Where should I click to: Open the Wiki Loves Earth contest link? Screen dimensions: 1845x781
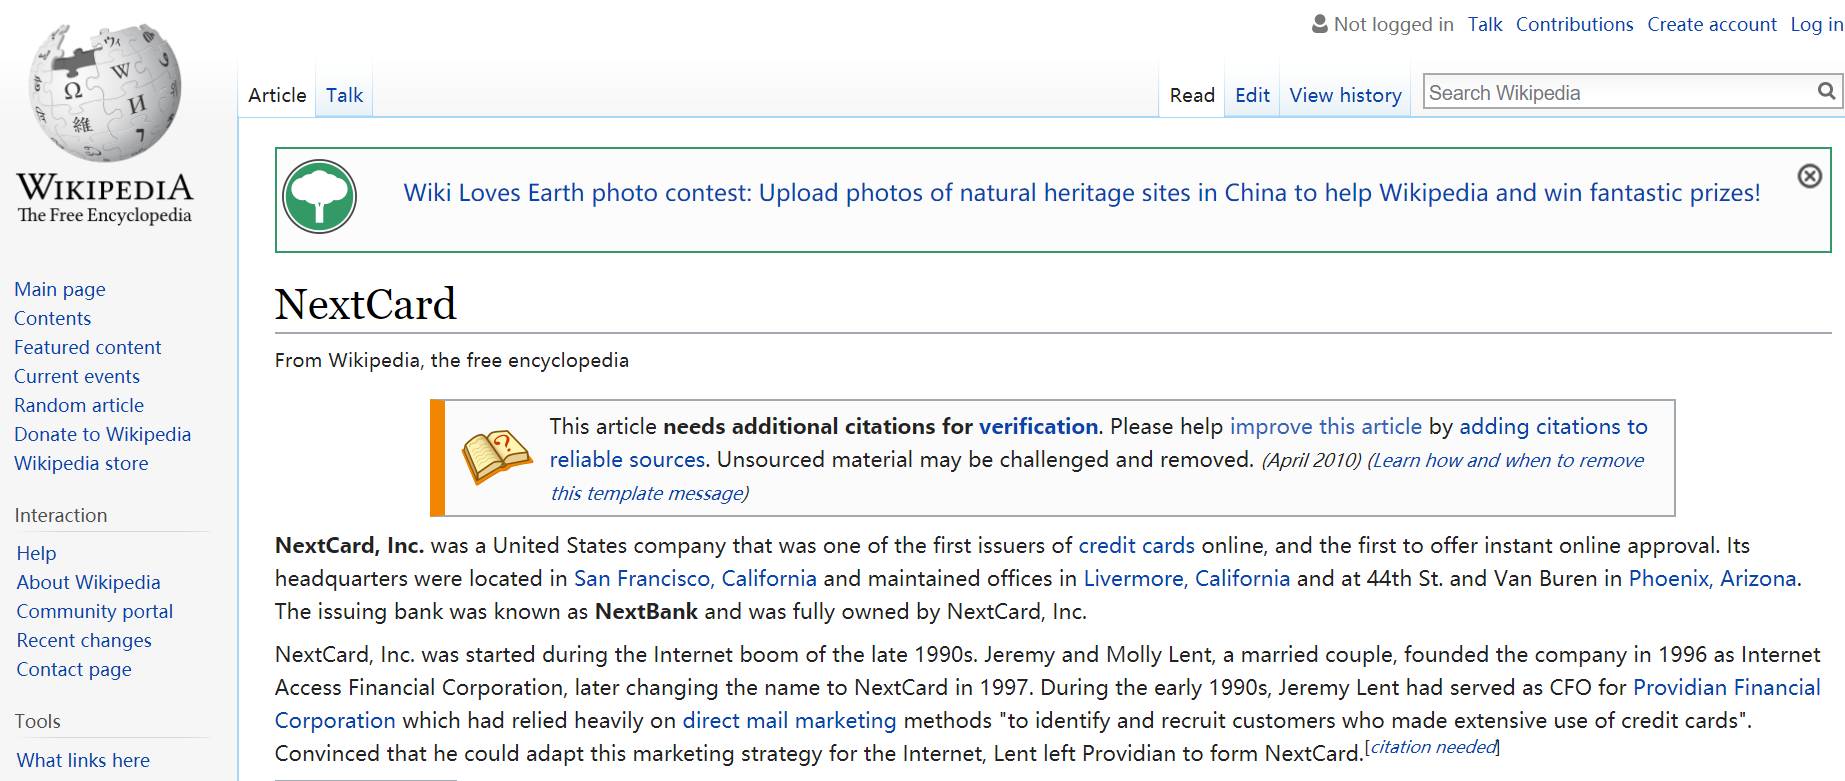[1081, 192]
